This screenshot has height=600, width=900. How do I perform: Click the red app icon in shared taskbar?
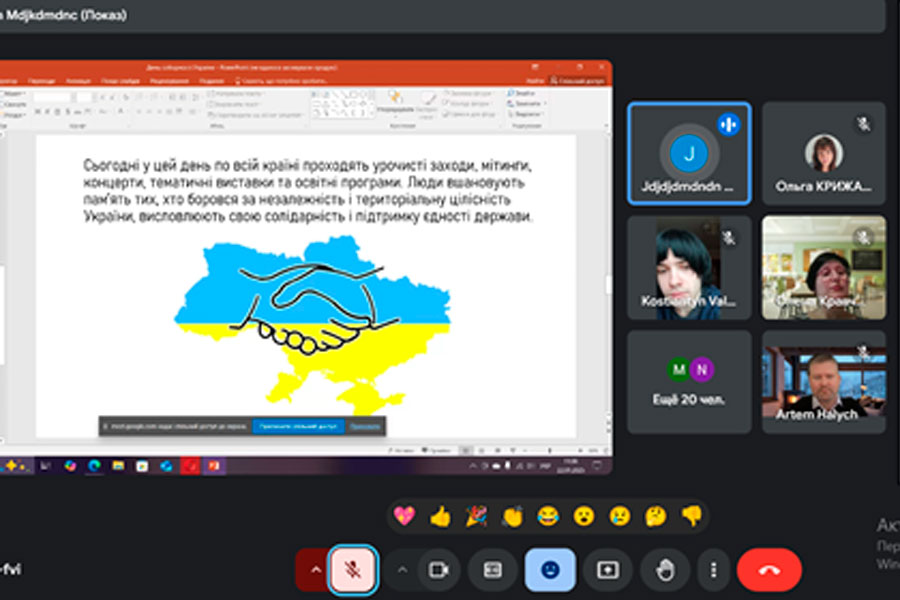pos(190,466)
